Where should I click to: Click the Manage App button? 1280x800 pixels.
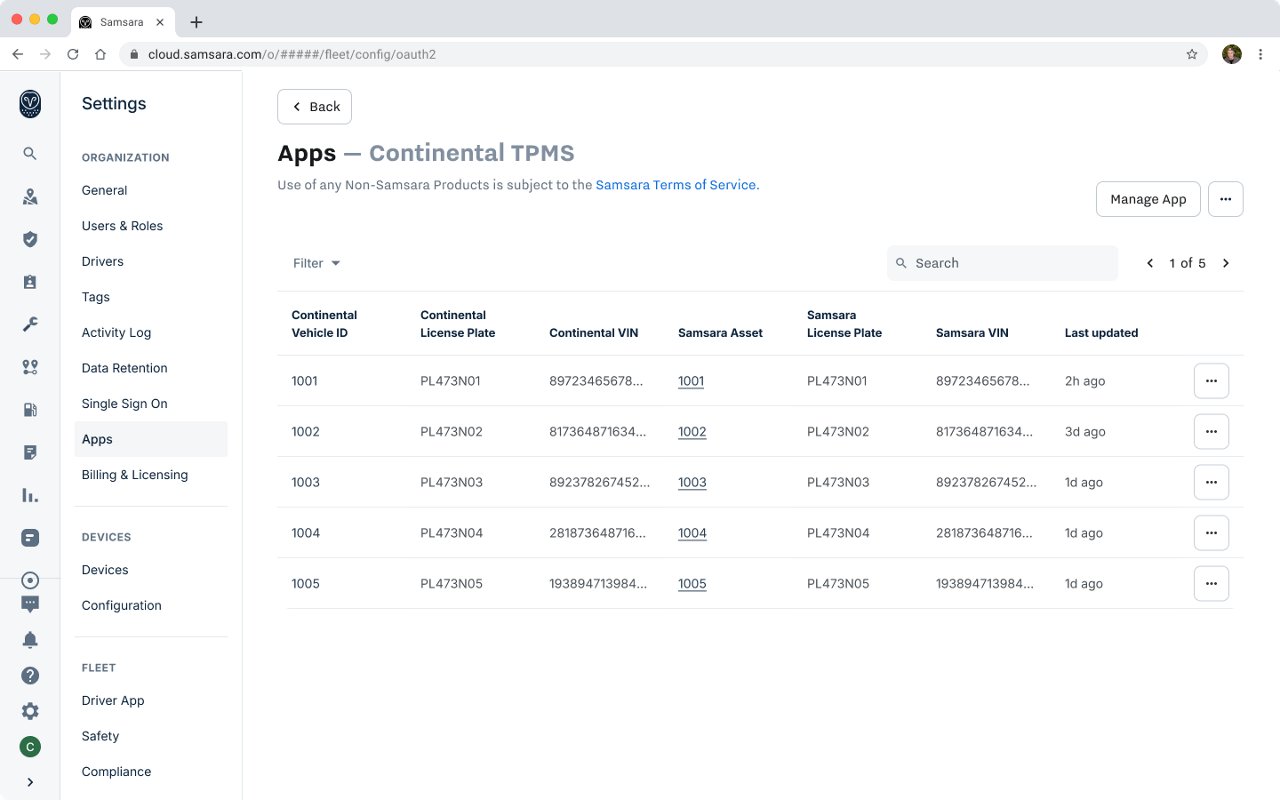[x=1148, y=199]
